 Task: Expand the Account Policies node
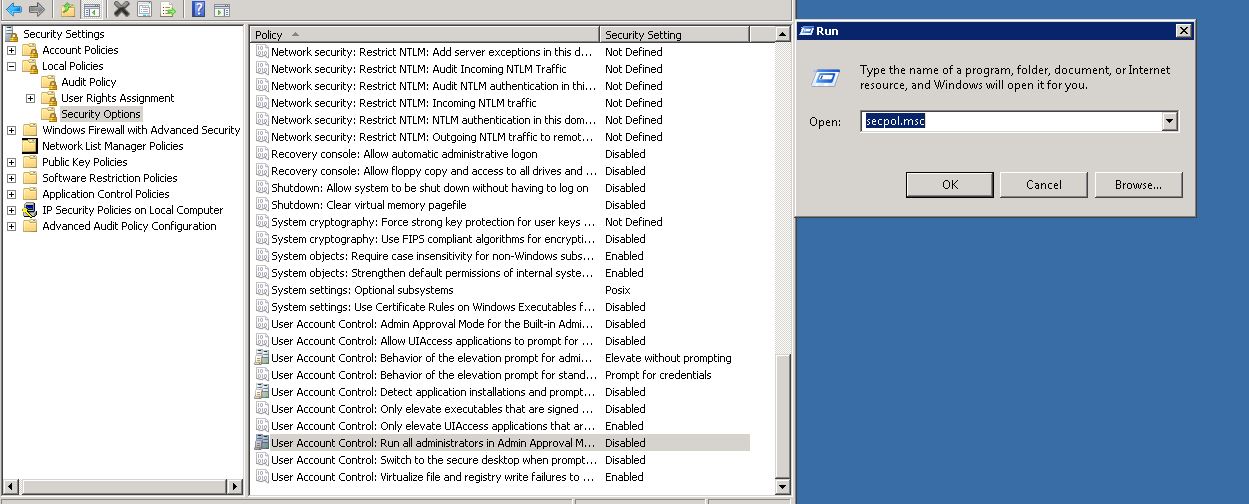pyautogui.click(x=11, y=50)
